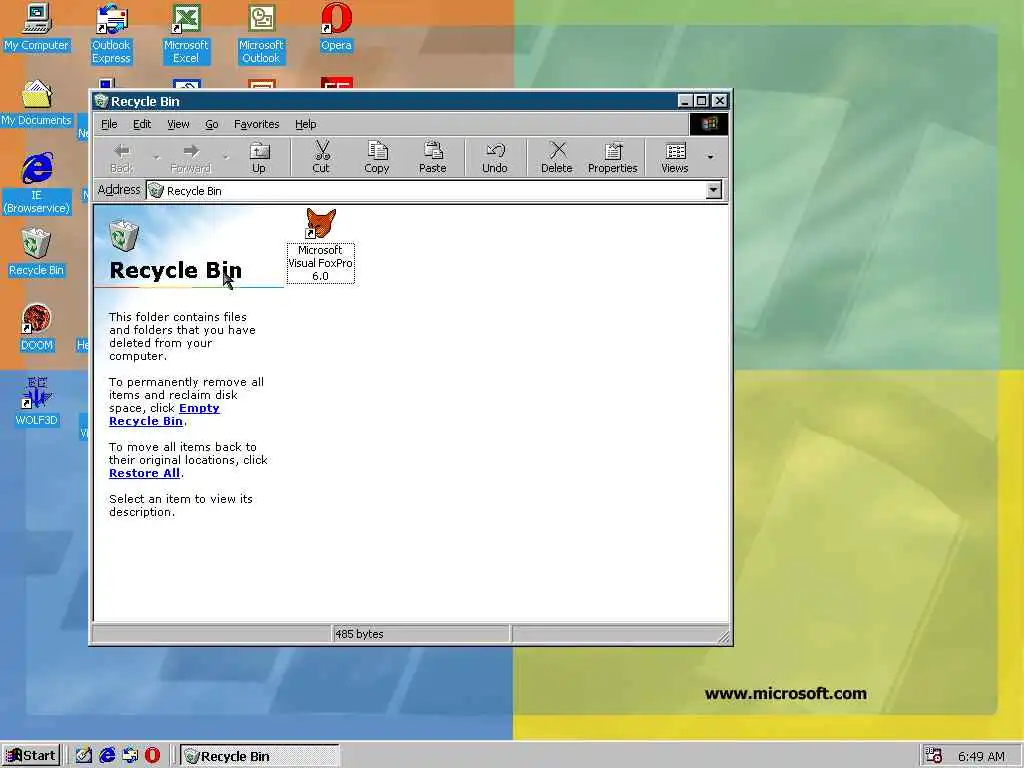Open the File menu

pos(109,124)
